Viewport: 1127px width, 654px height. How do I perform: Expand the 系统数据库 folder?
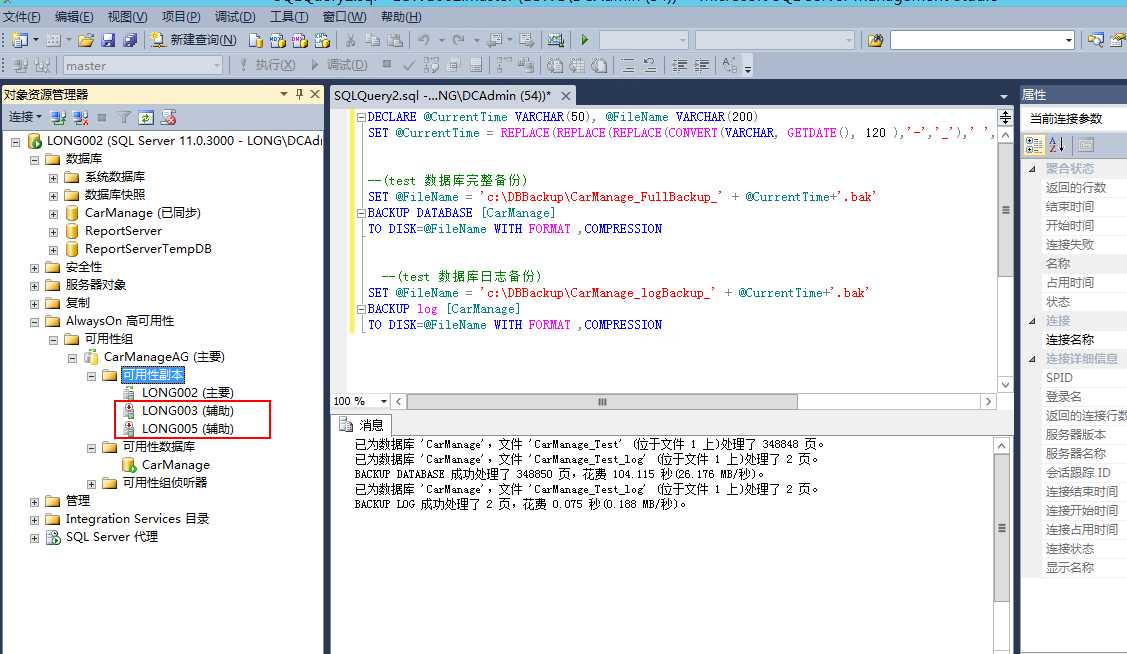53,178
